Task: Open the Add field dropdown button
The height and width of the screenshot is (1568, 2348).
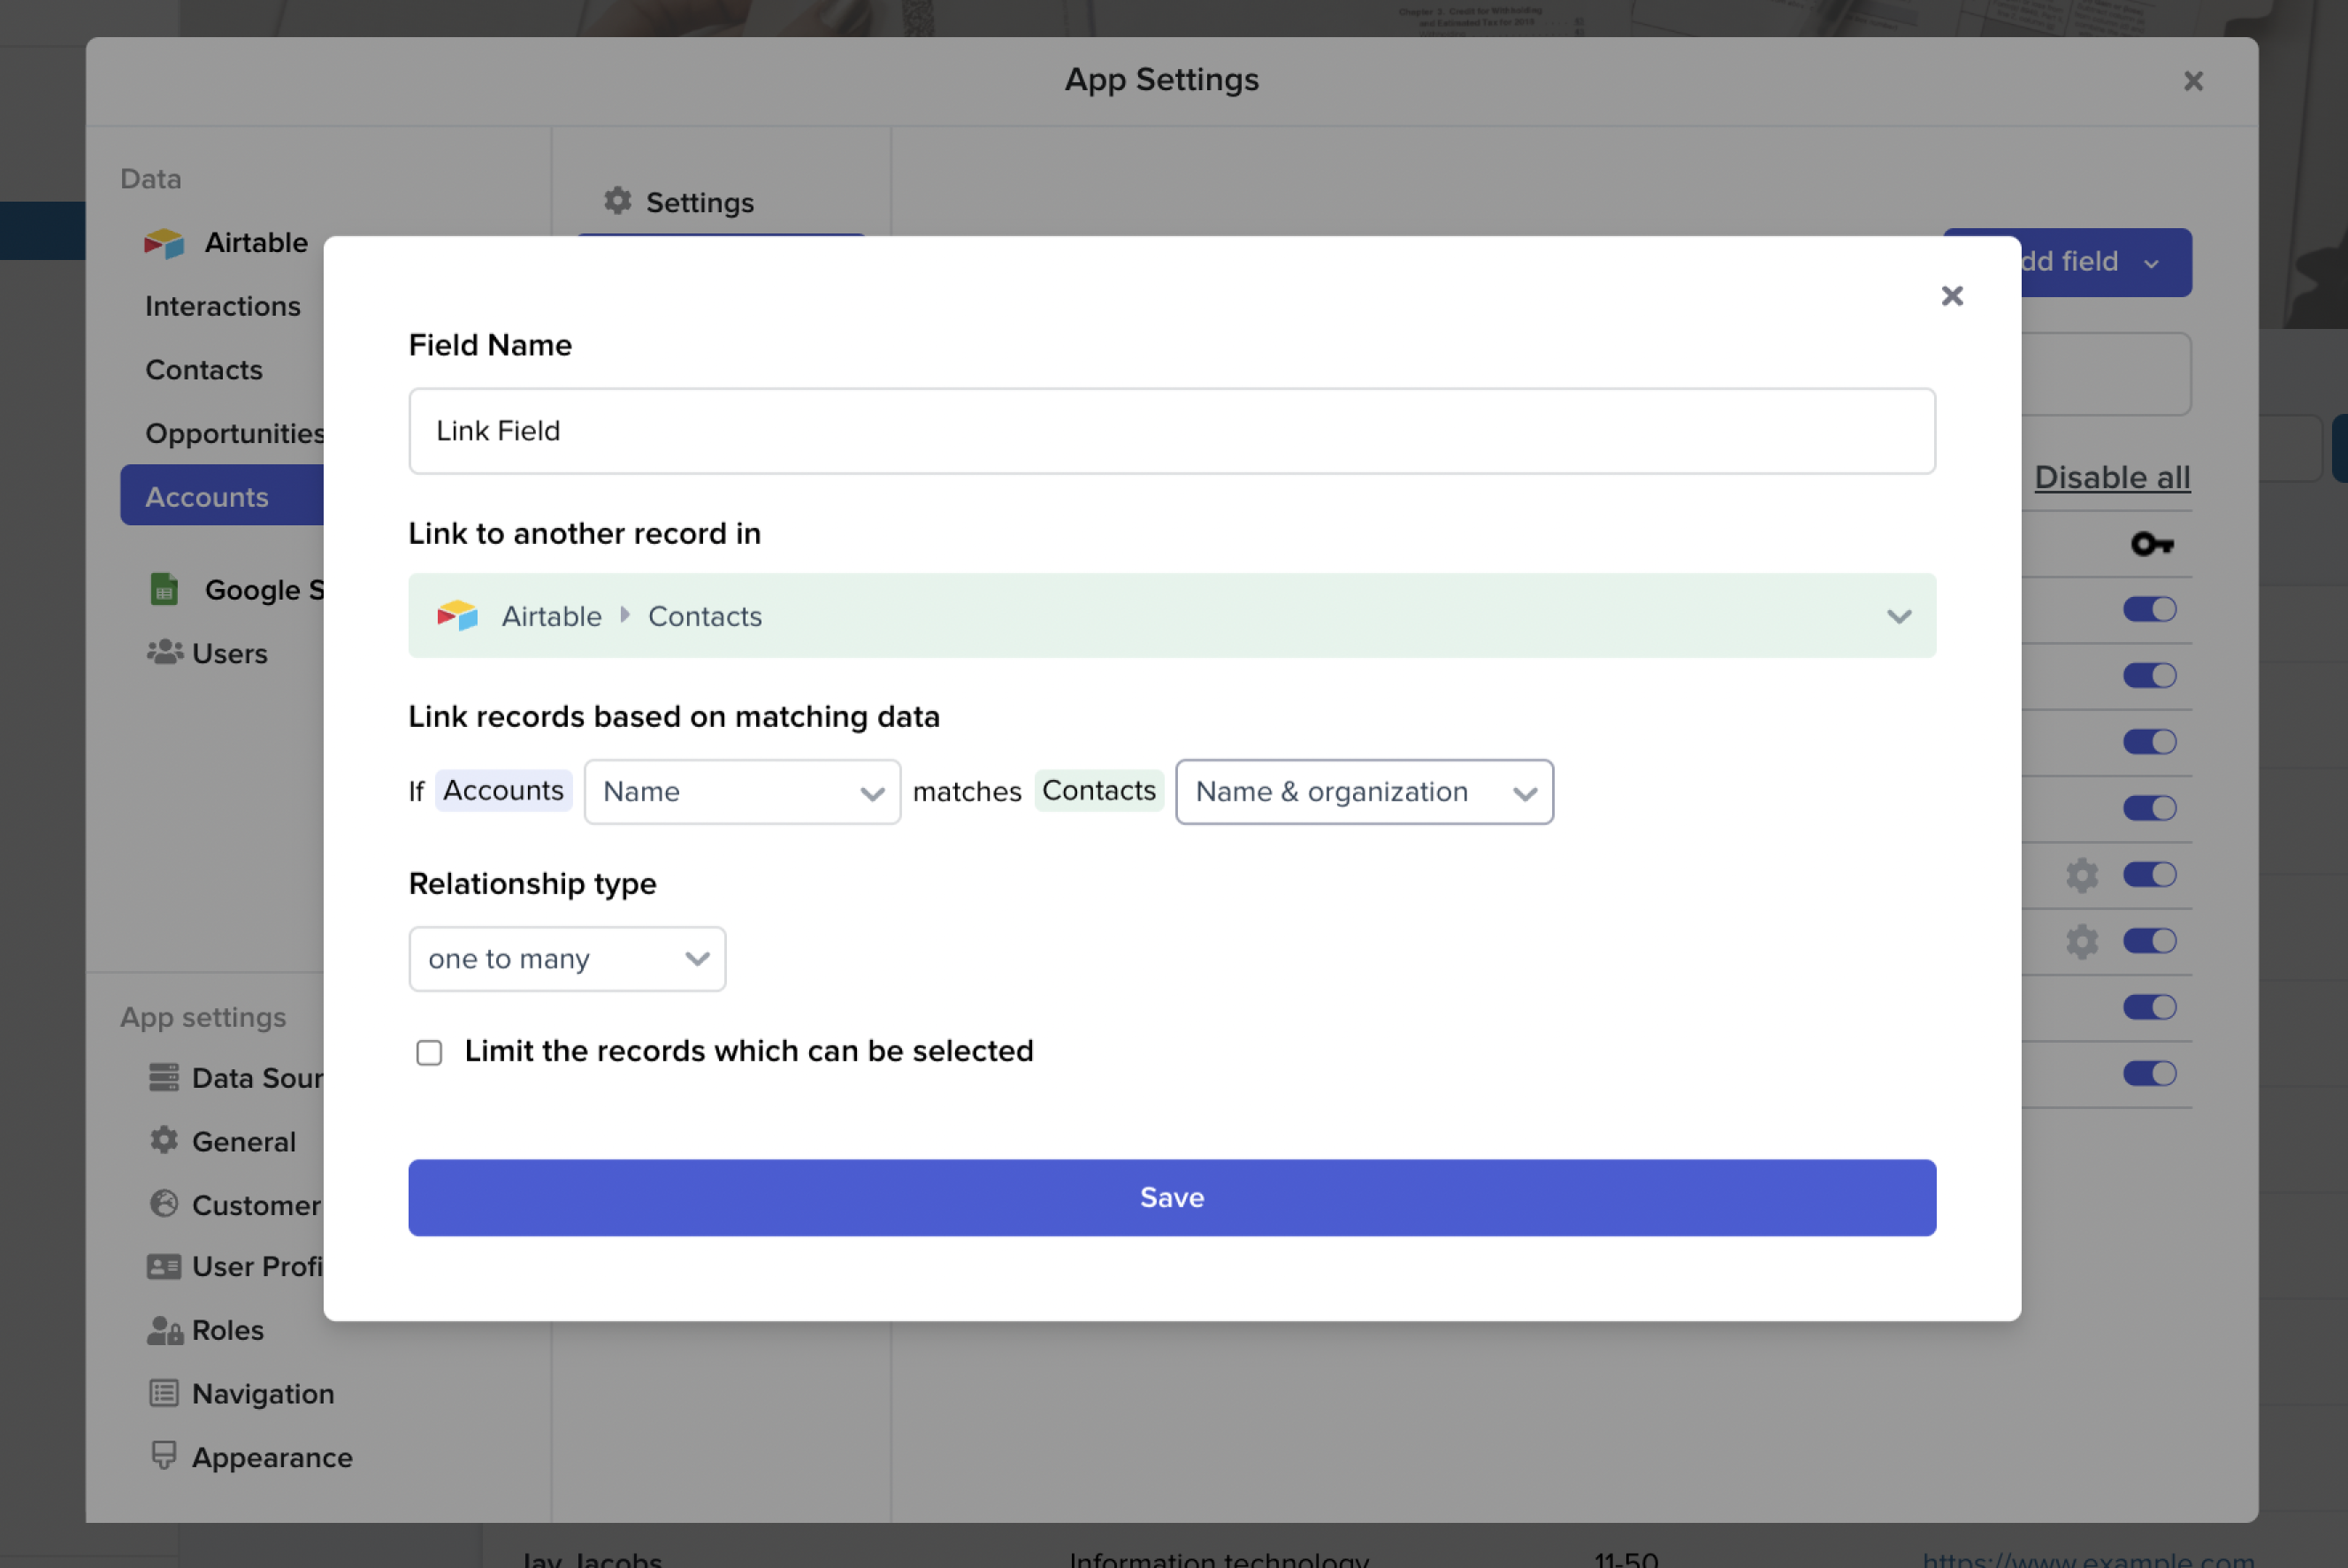Action: point(2105,262)
